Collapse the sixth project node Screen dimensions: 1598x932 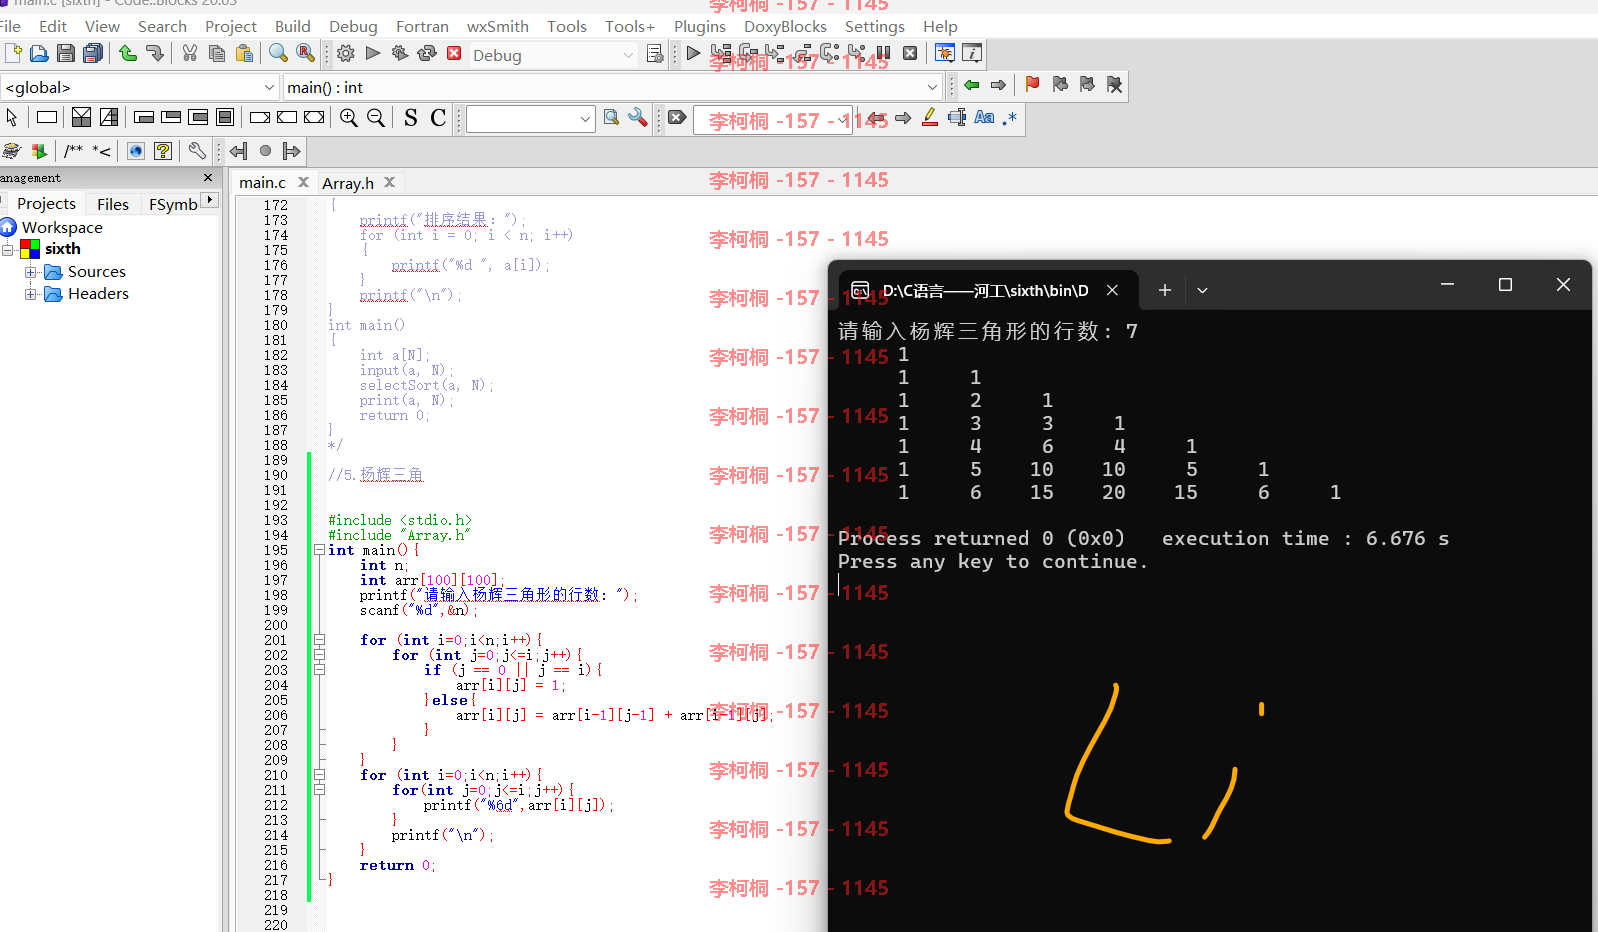[8, 249]
